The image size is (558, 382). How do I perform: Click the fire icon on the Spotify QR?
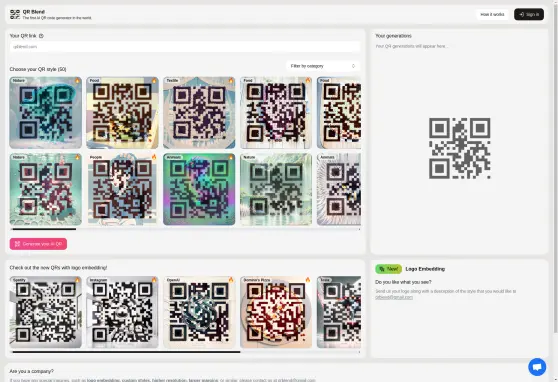pyautogui.click(x=77, y=280)
